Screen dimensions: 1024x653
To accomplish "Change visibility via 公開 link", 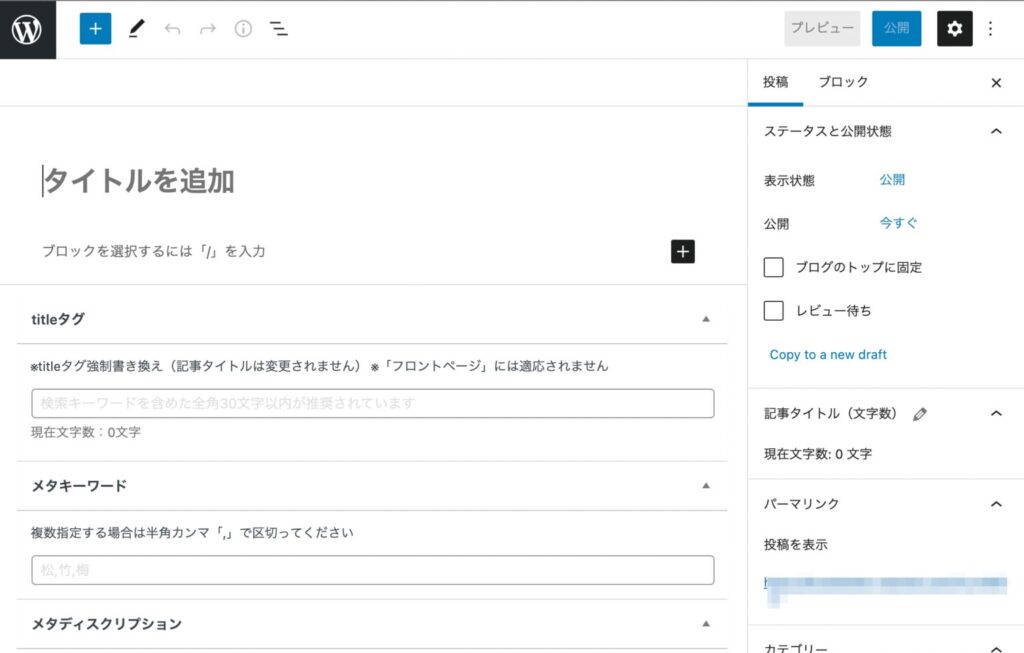I will coord(891,180).
